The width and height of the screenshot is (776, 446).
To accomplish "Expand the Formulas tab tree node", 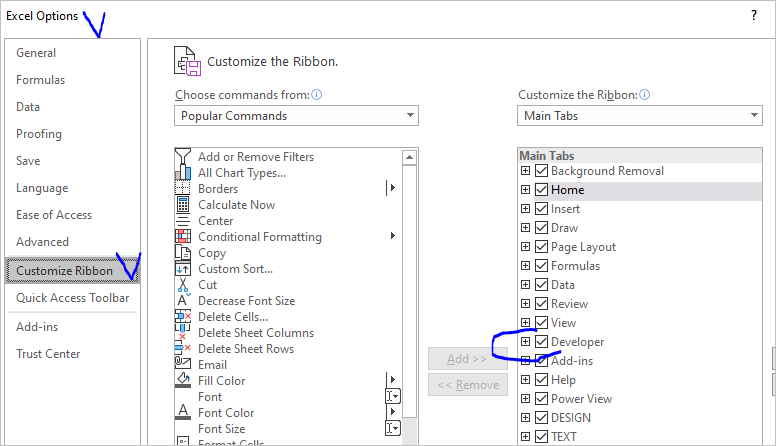I will click(x=526, y=266).
